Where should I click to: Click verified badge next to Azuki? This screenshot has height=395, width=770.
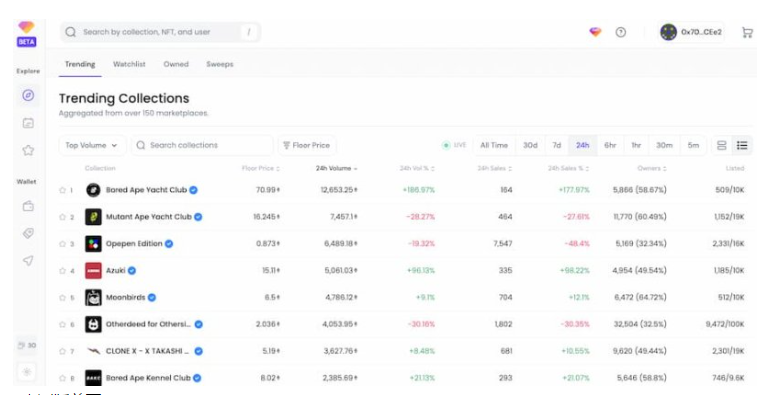(x=132, y=271)
